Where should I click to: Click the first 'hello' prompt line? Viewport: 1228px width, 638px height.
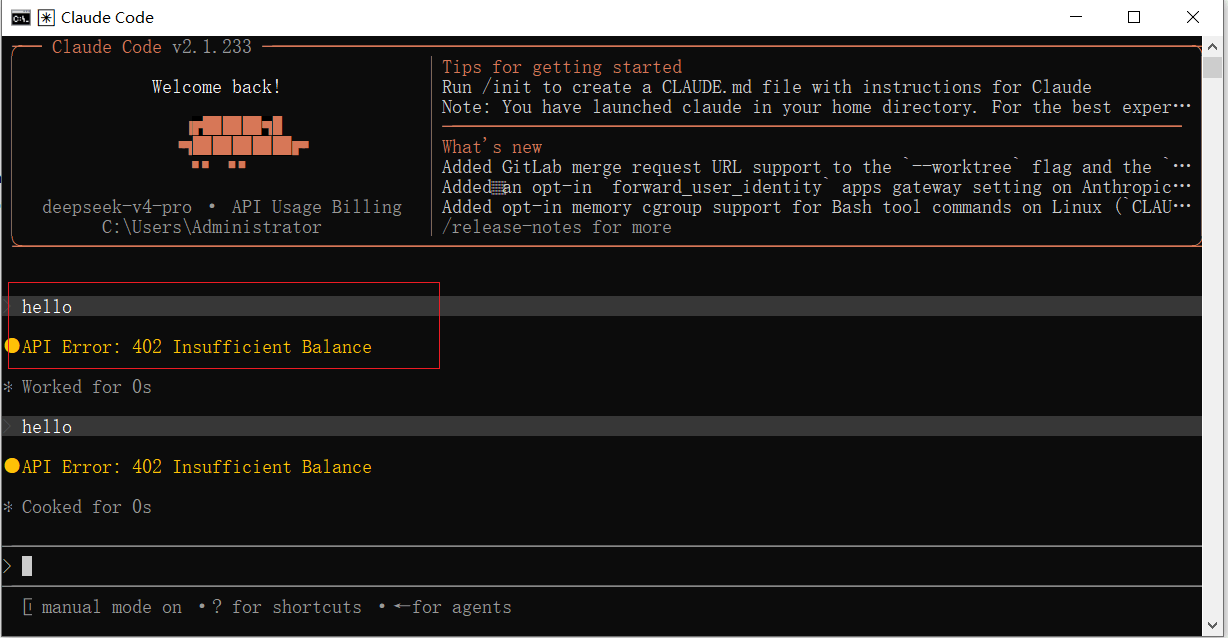point(602,306)
